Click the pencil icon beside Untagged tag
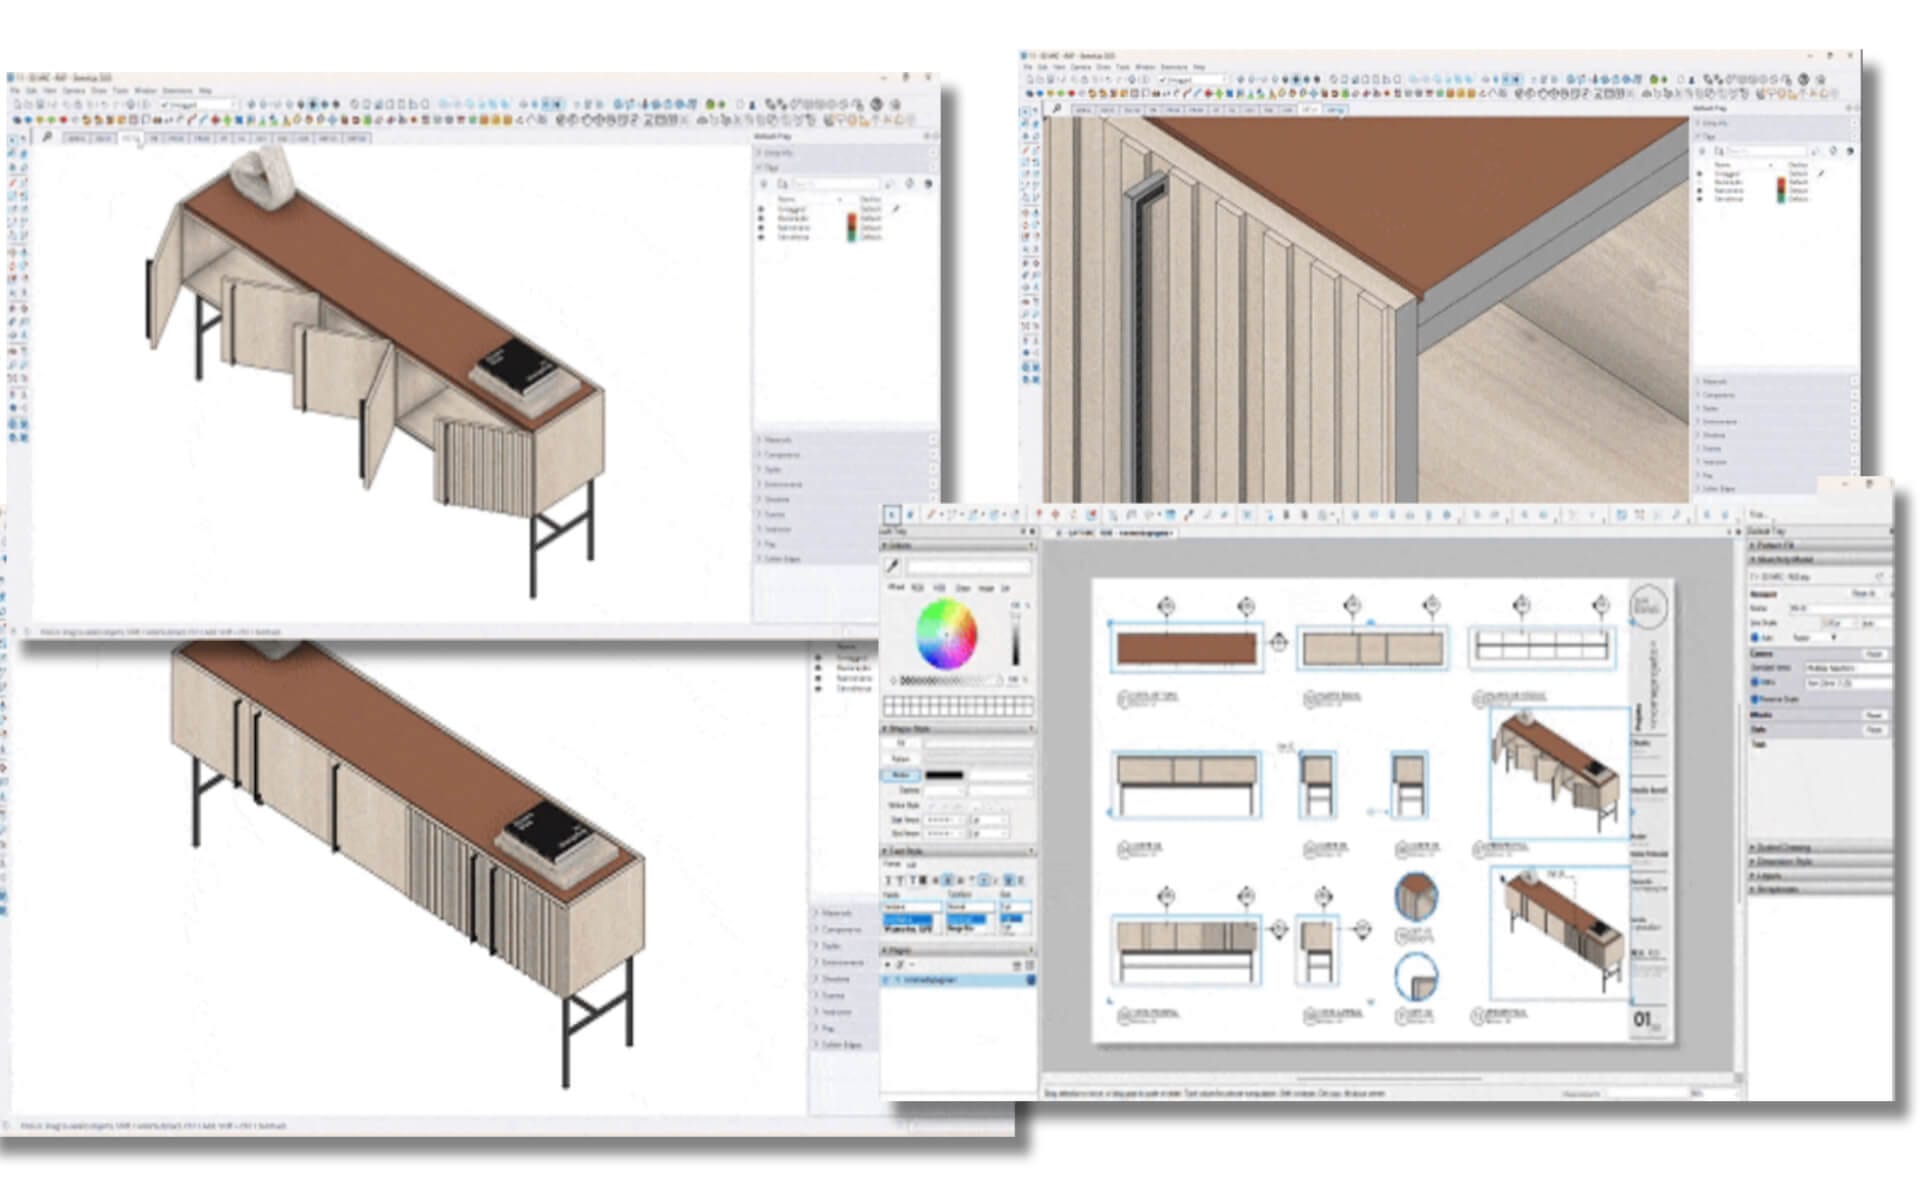 pyautogui.click(x=896, y=209)
